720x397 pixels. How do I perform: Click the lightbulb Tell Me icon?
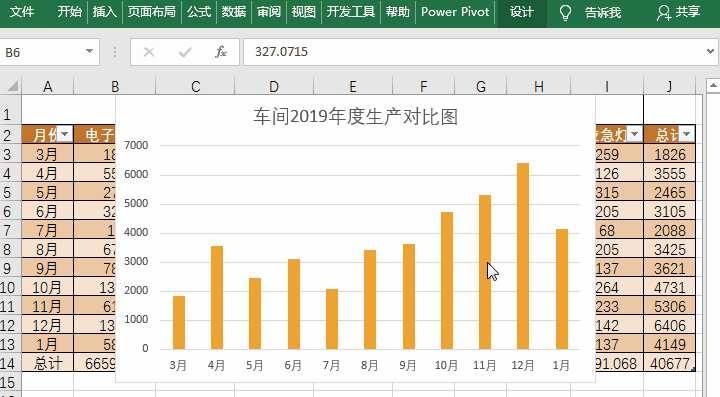pos(565,12)
